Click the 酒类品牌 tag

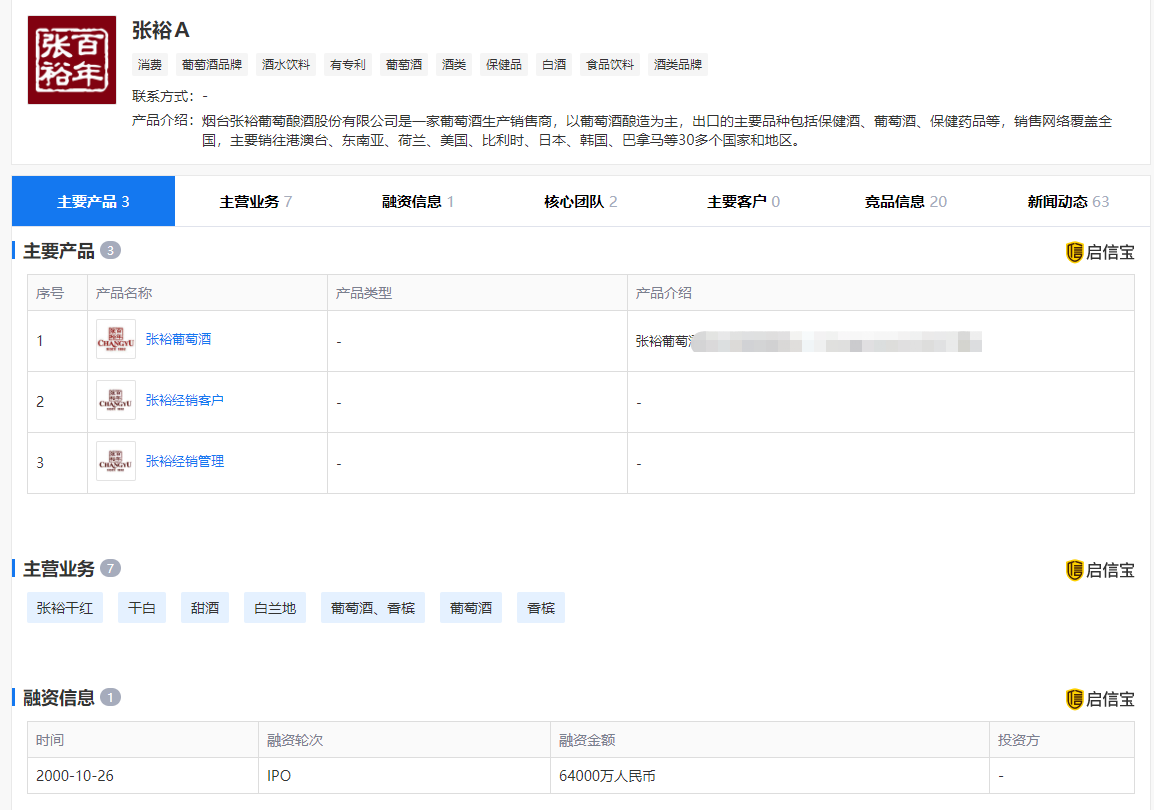tap(678, 65)
